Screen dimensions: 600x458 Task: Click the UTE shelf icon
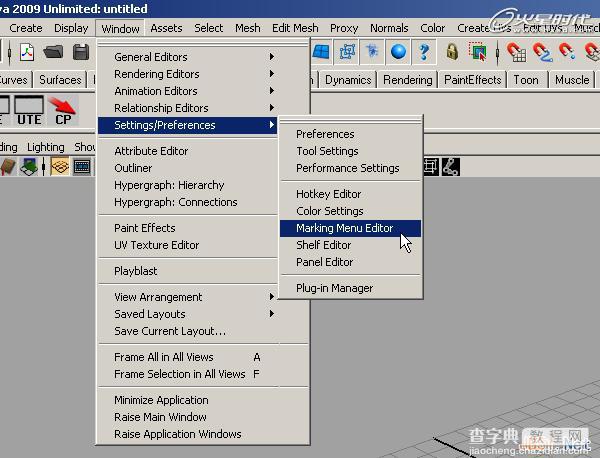click(29, 111)
